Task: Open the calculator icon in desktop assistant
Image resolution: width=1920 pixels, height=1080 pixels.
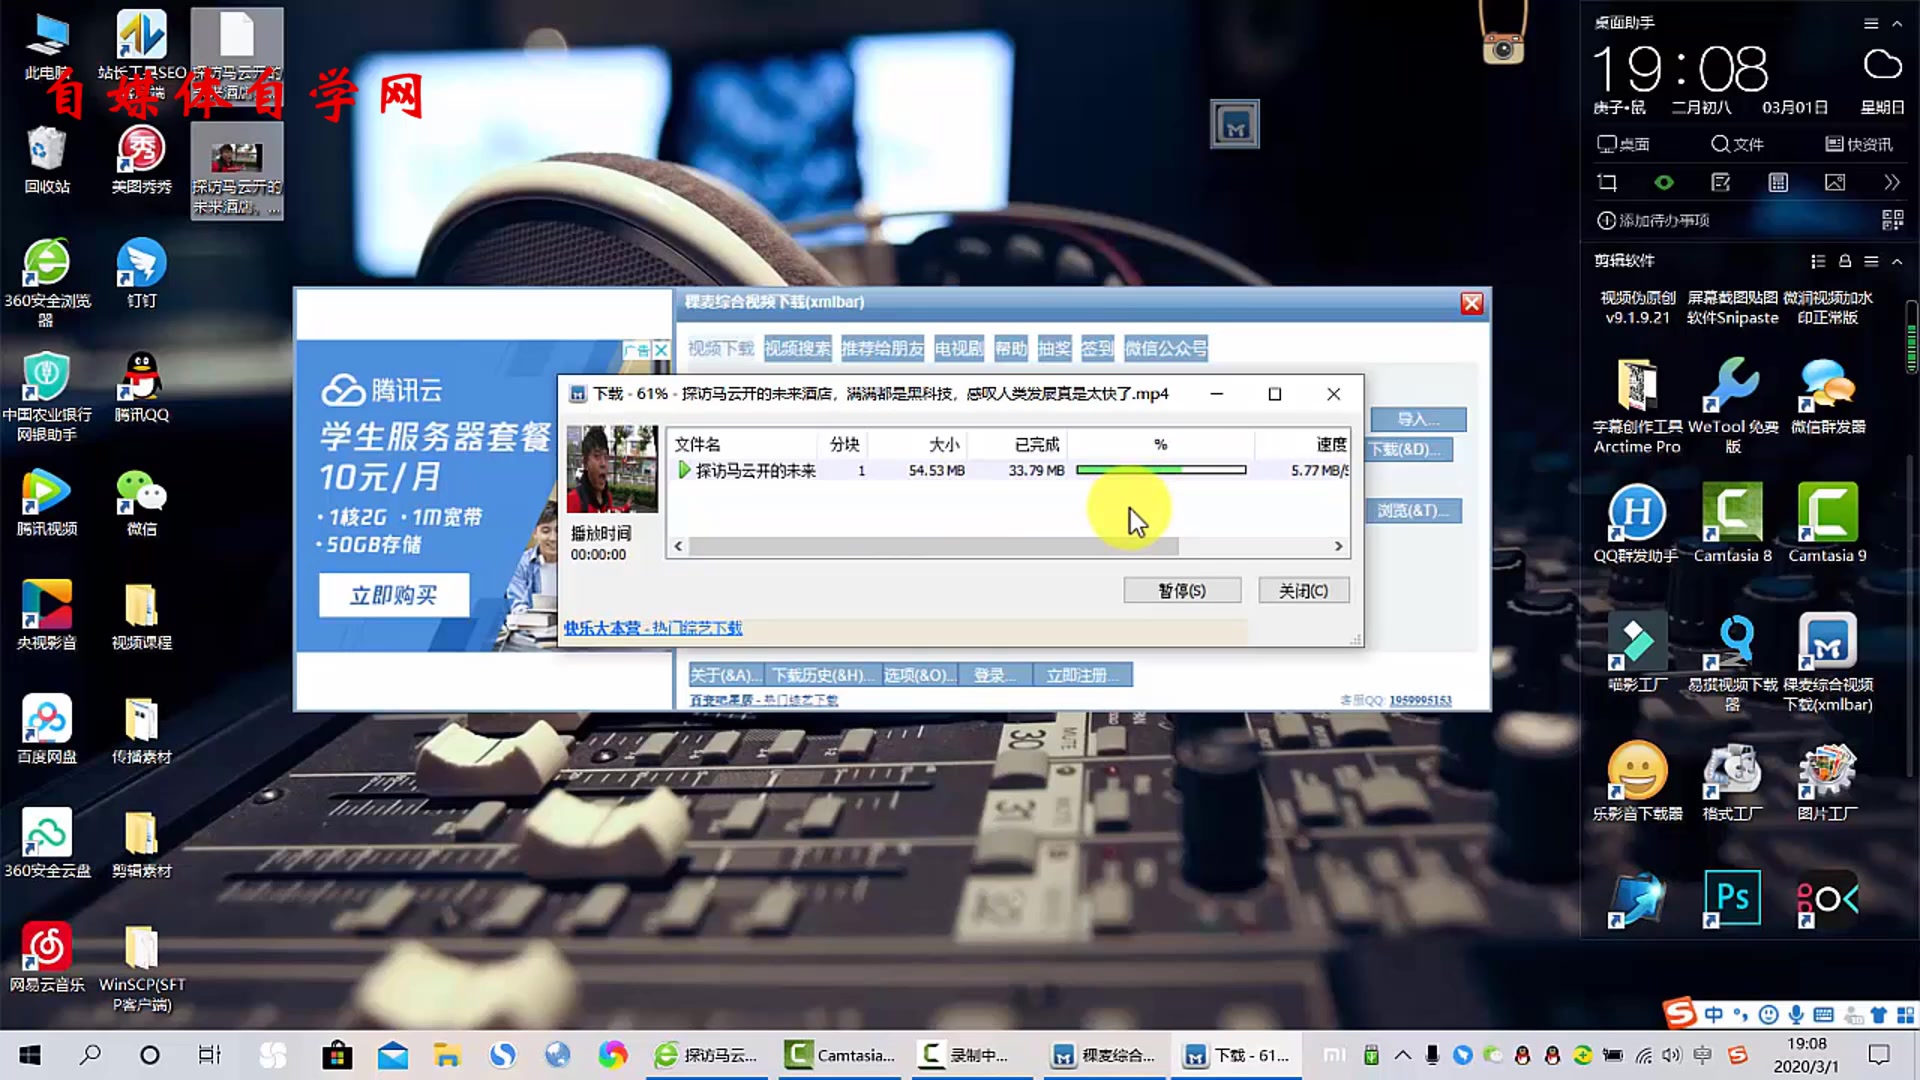Action: point(1778,183)
